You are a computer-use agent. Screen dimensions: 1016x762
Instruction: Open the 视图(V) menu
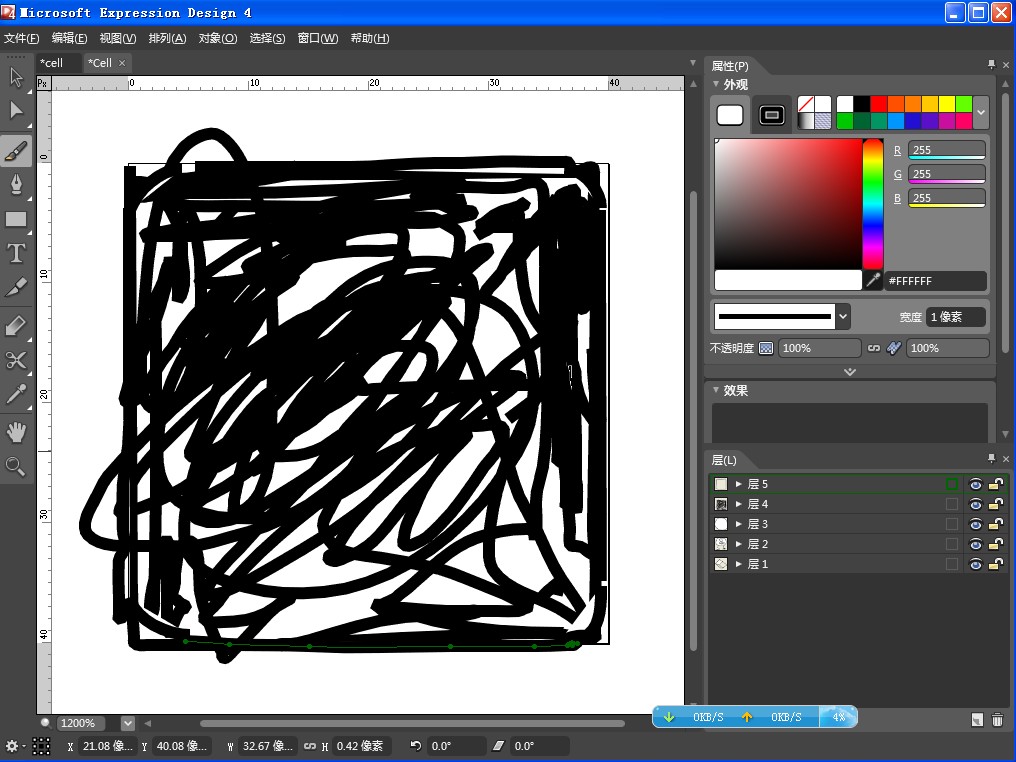pos(118,38)
